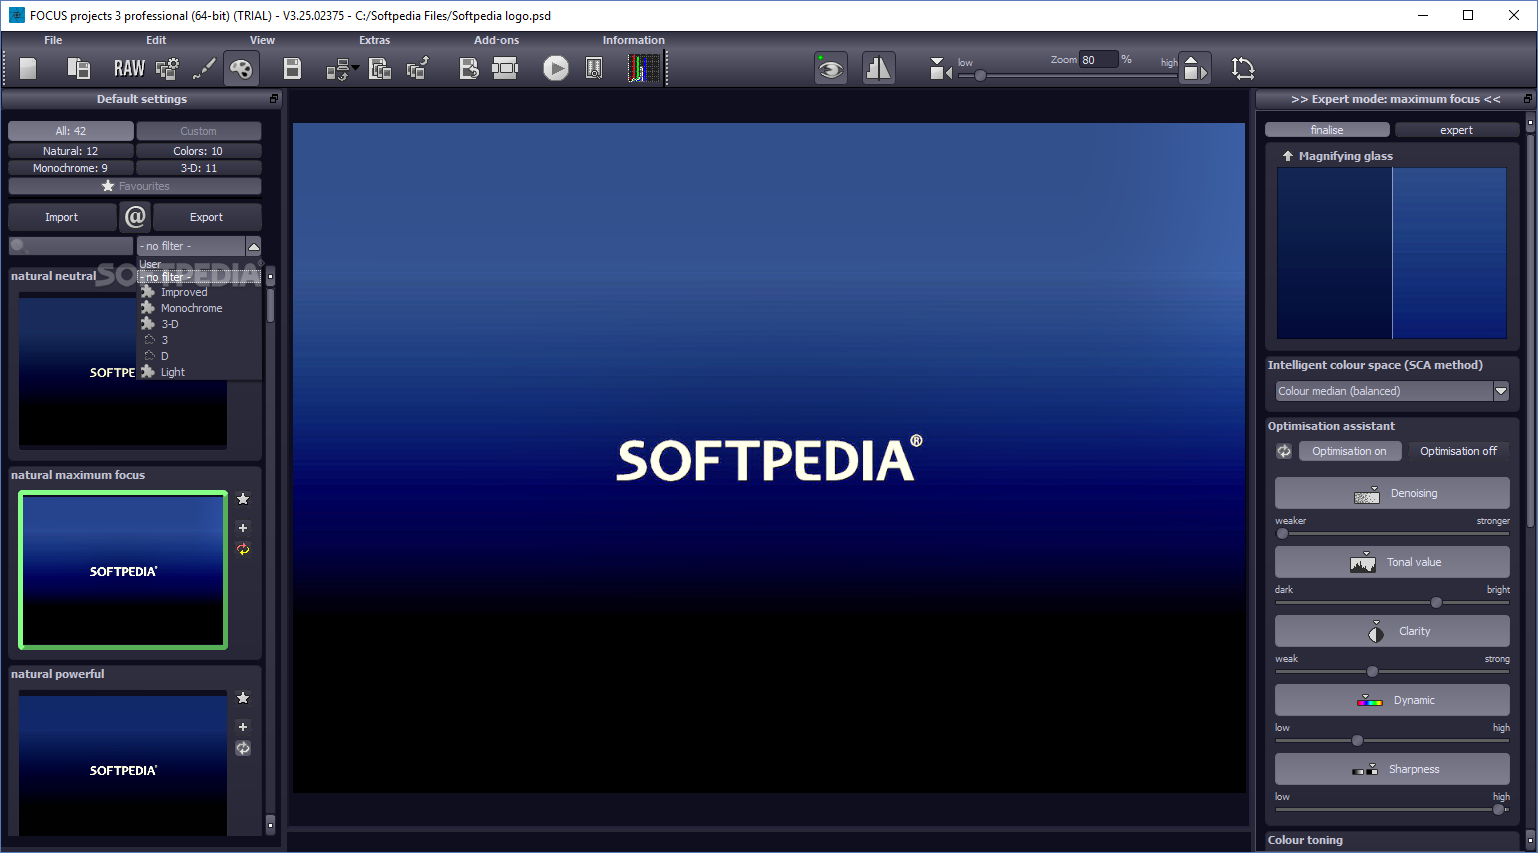The image size is (1538, 853).
Task: Open batch settings with gear icon
Action: pyautogui.click(x=168, y=68)
